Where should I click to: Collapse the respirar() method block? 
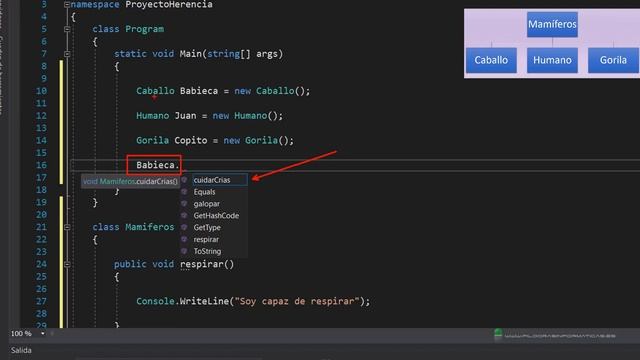click(x=67, y=264)
